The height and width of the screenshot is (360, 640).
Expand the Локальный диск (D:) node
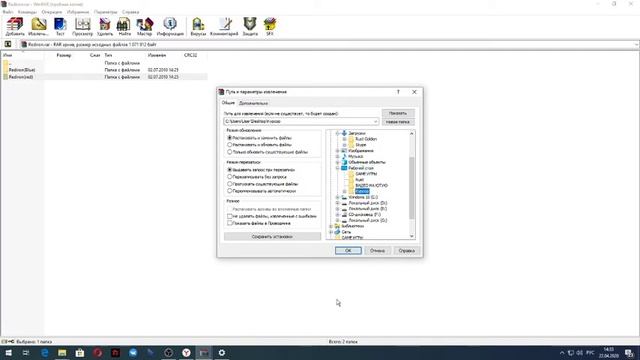[x=338, y=203]
